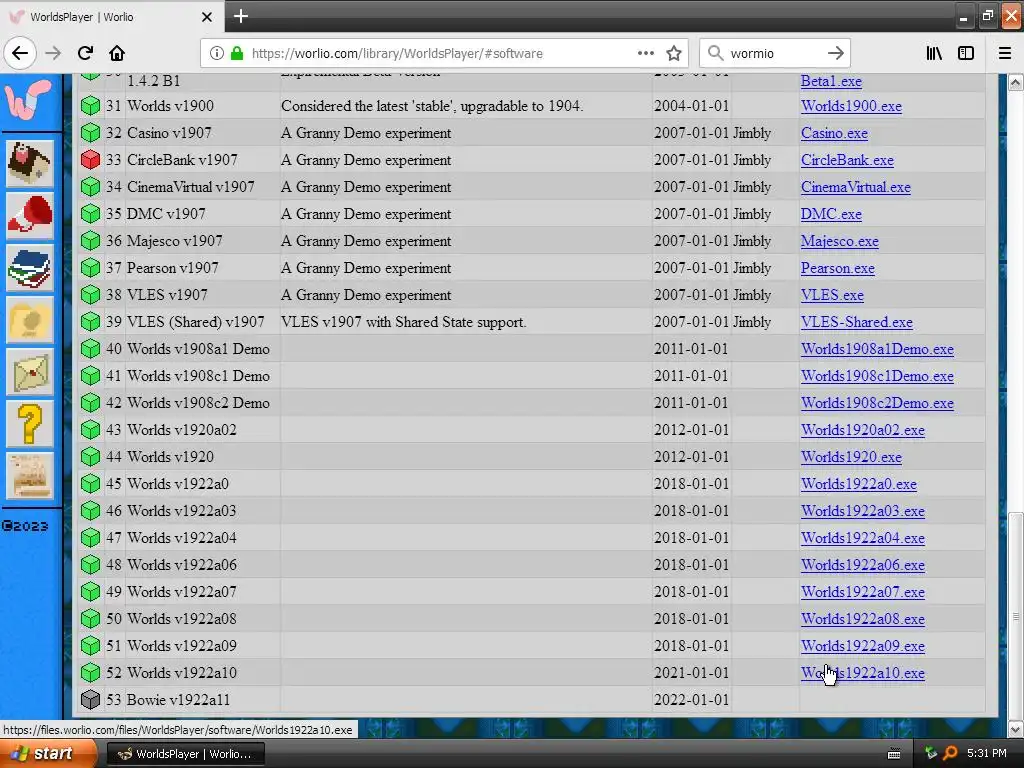Download Casino.exe
Image resolution: width=1024 pixels, height=768 pixels.
pyautogui.click(x=834, y=133)
